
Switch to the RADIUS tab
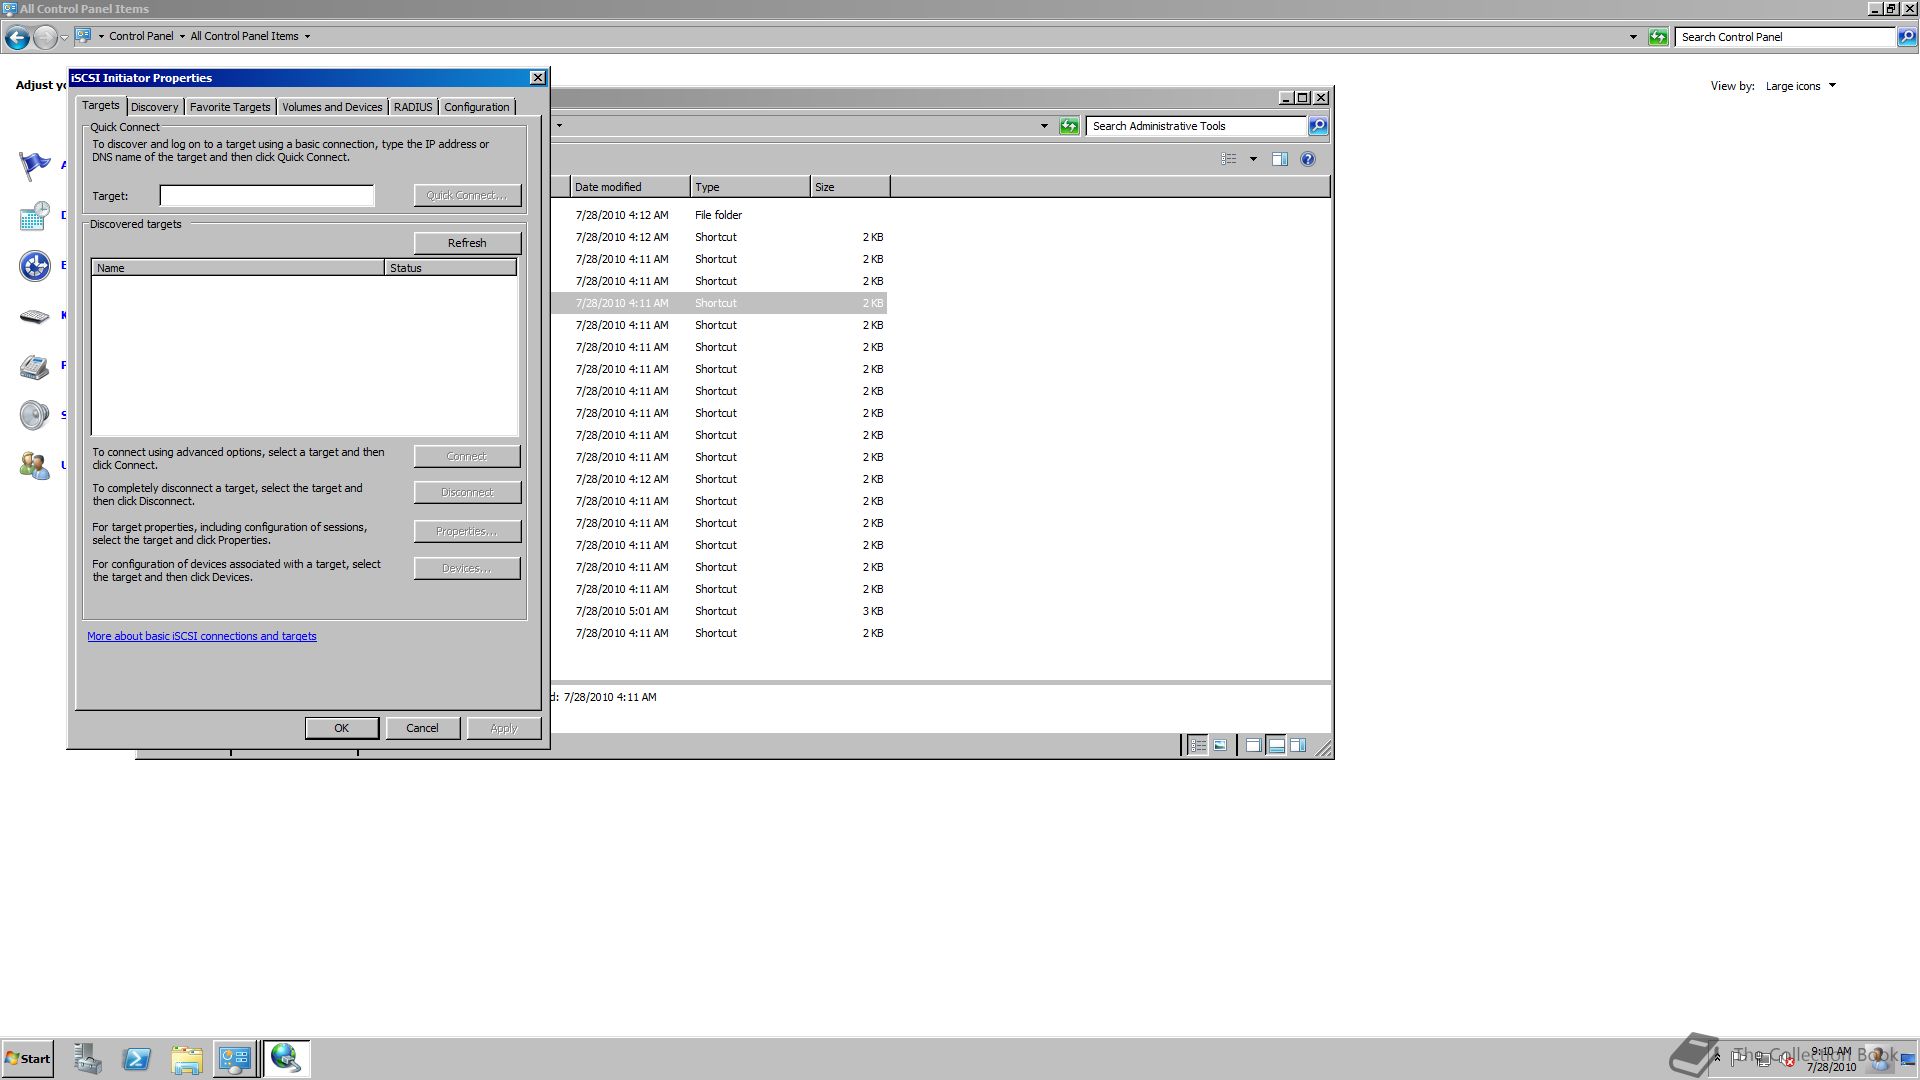pyautogui.click(x=413, y=107)
